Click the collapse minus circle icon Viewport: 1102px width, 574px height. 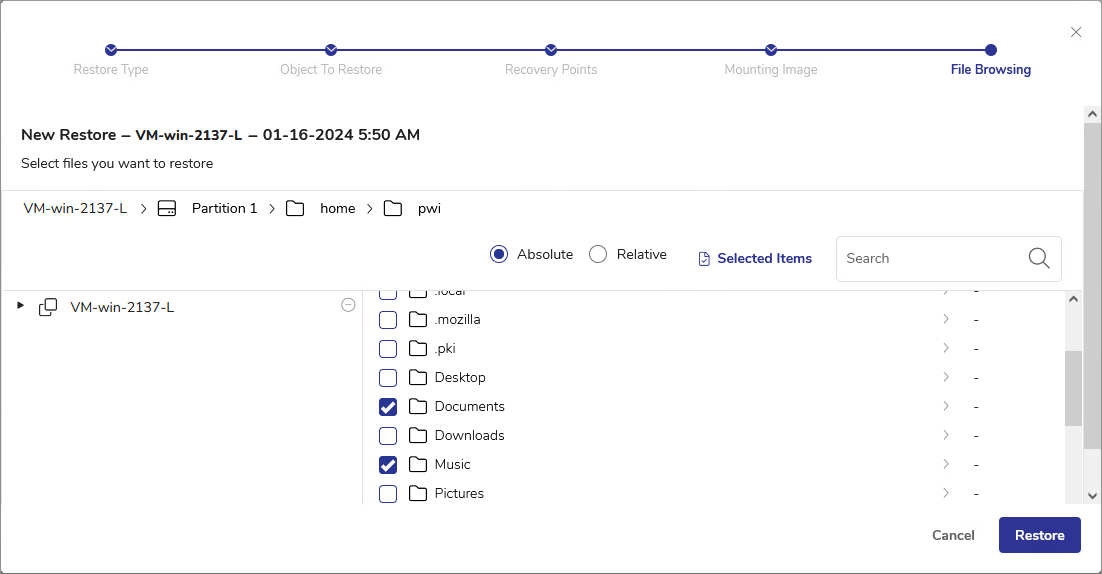point(348,305)
